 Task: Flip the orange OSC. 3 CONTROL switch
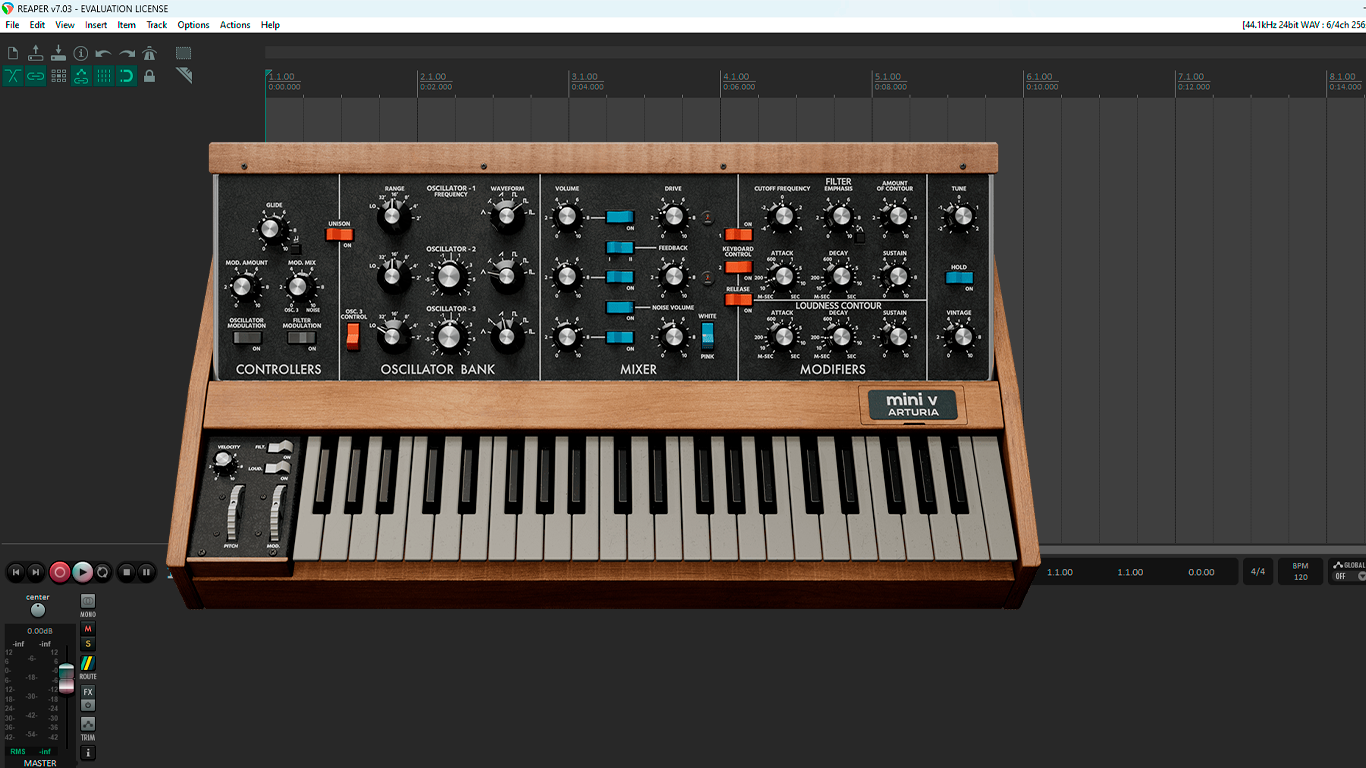pos(352,338)
